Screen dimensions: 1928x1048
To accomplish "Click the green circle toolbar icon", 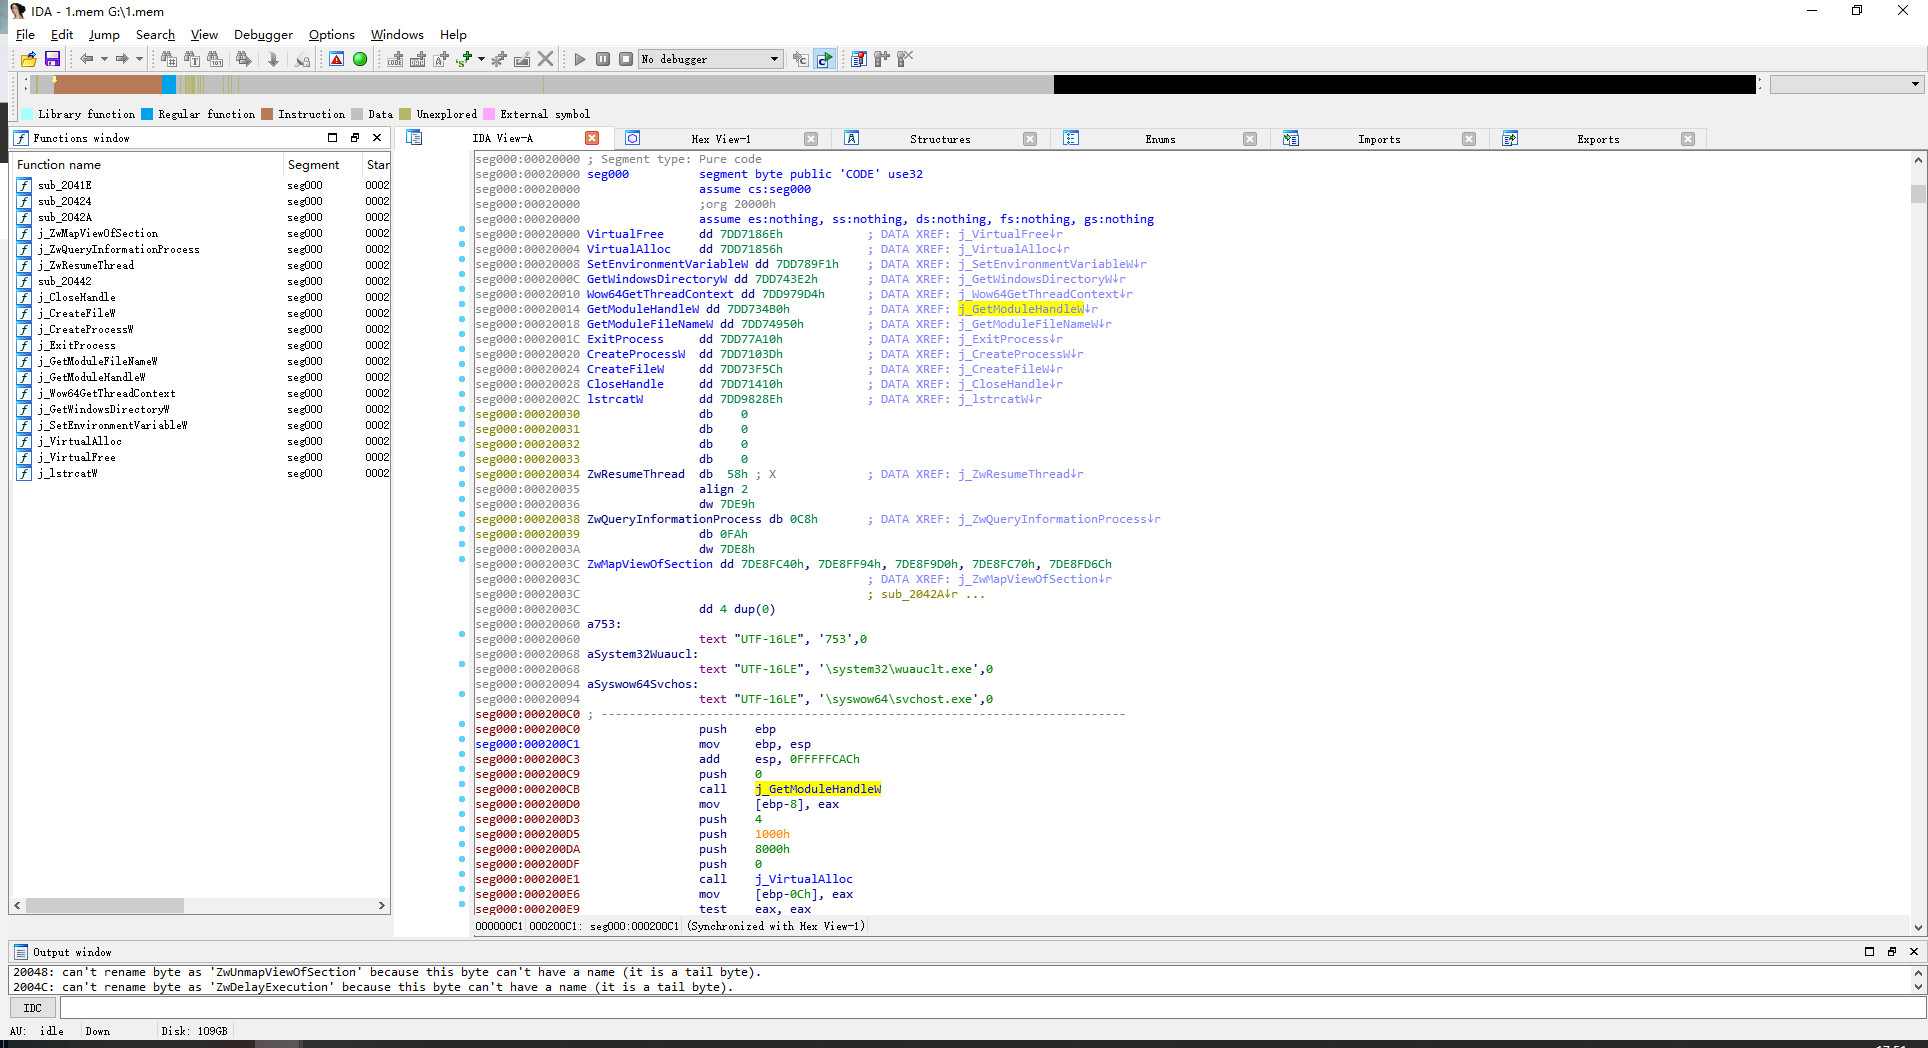I will 360,59.
